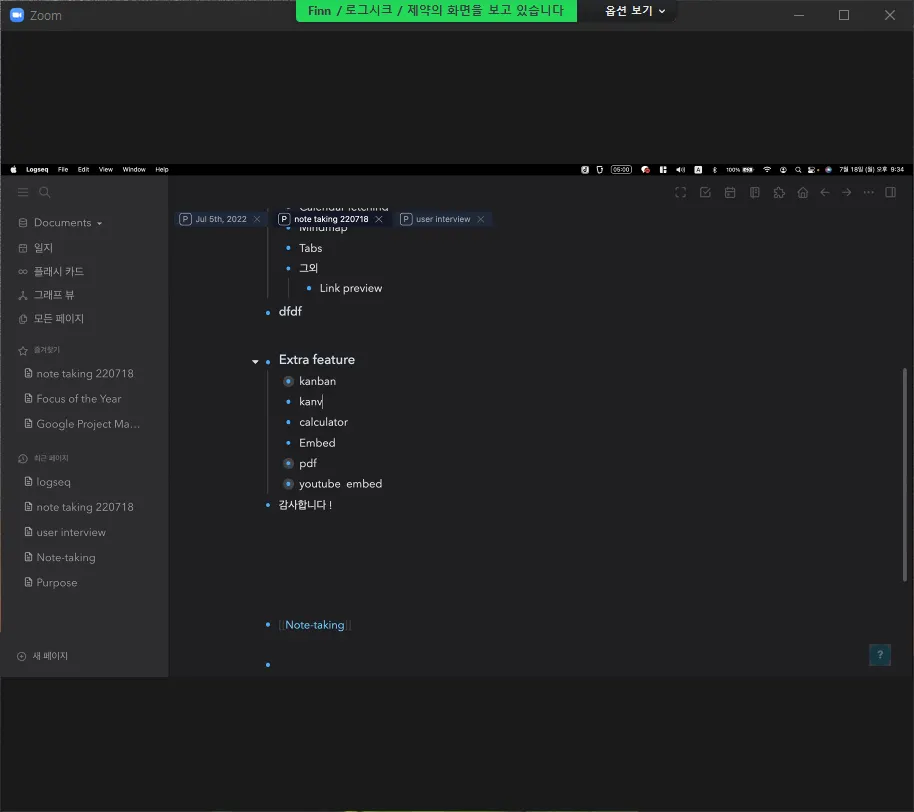The width and height of the screenshot is (914, 812).
Task: Open the three-dots more menu
Action: (x=869, y=192)
